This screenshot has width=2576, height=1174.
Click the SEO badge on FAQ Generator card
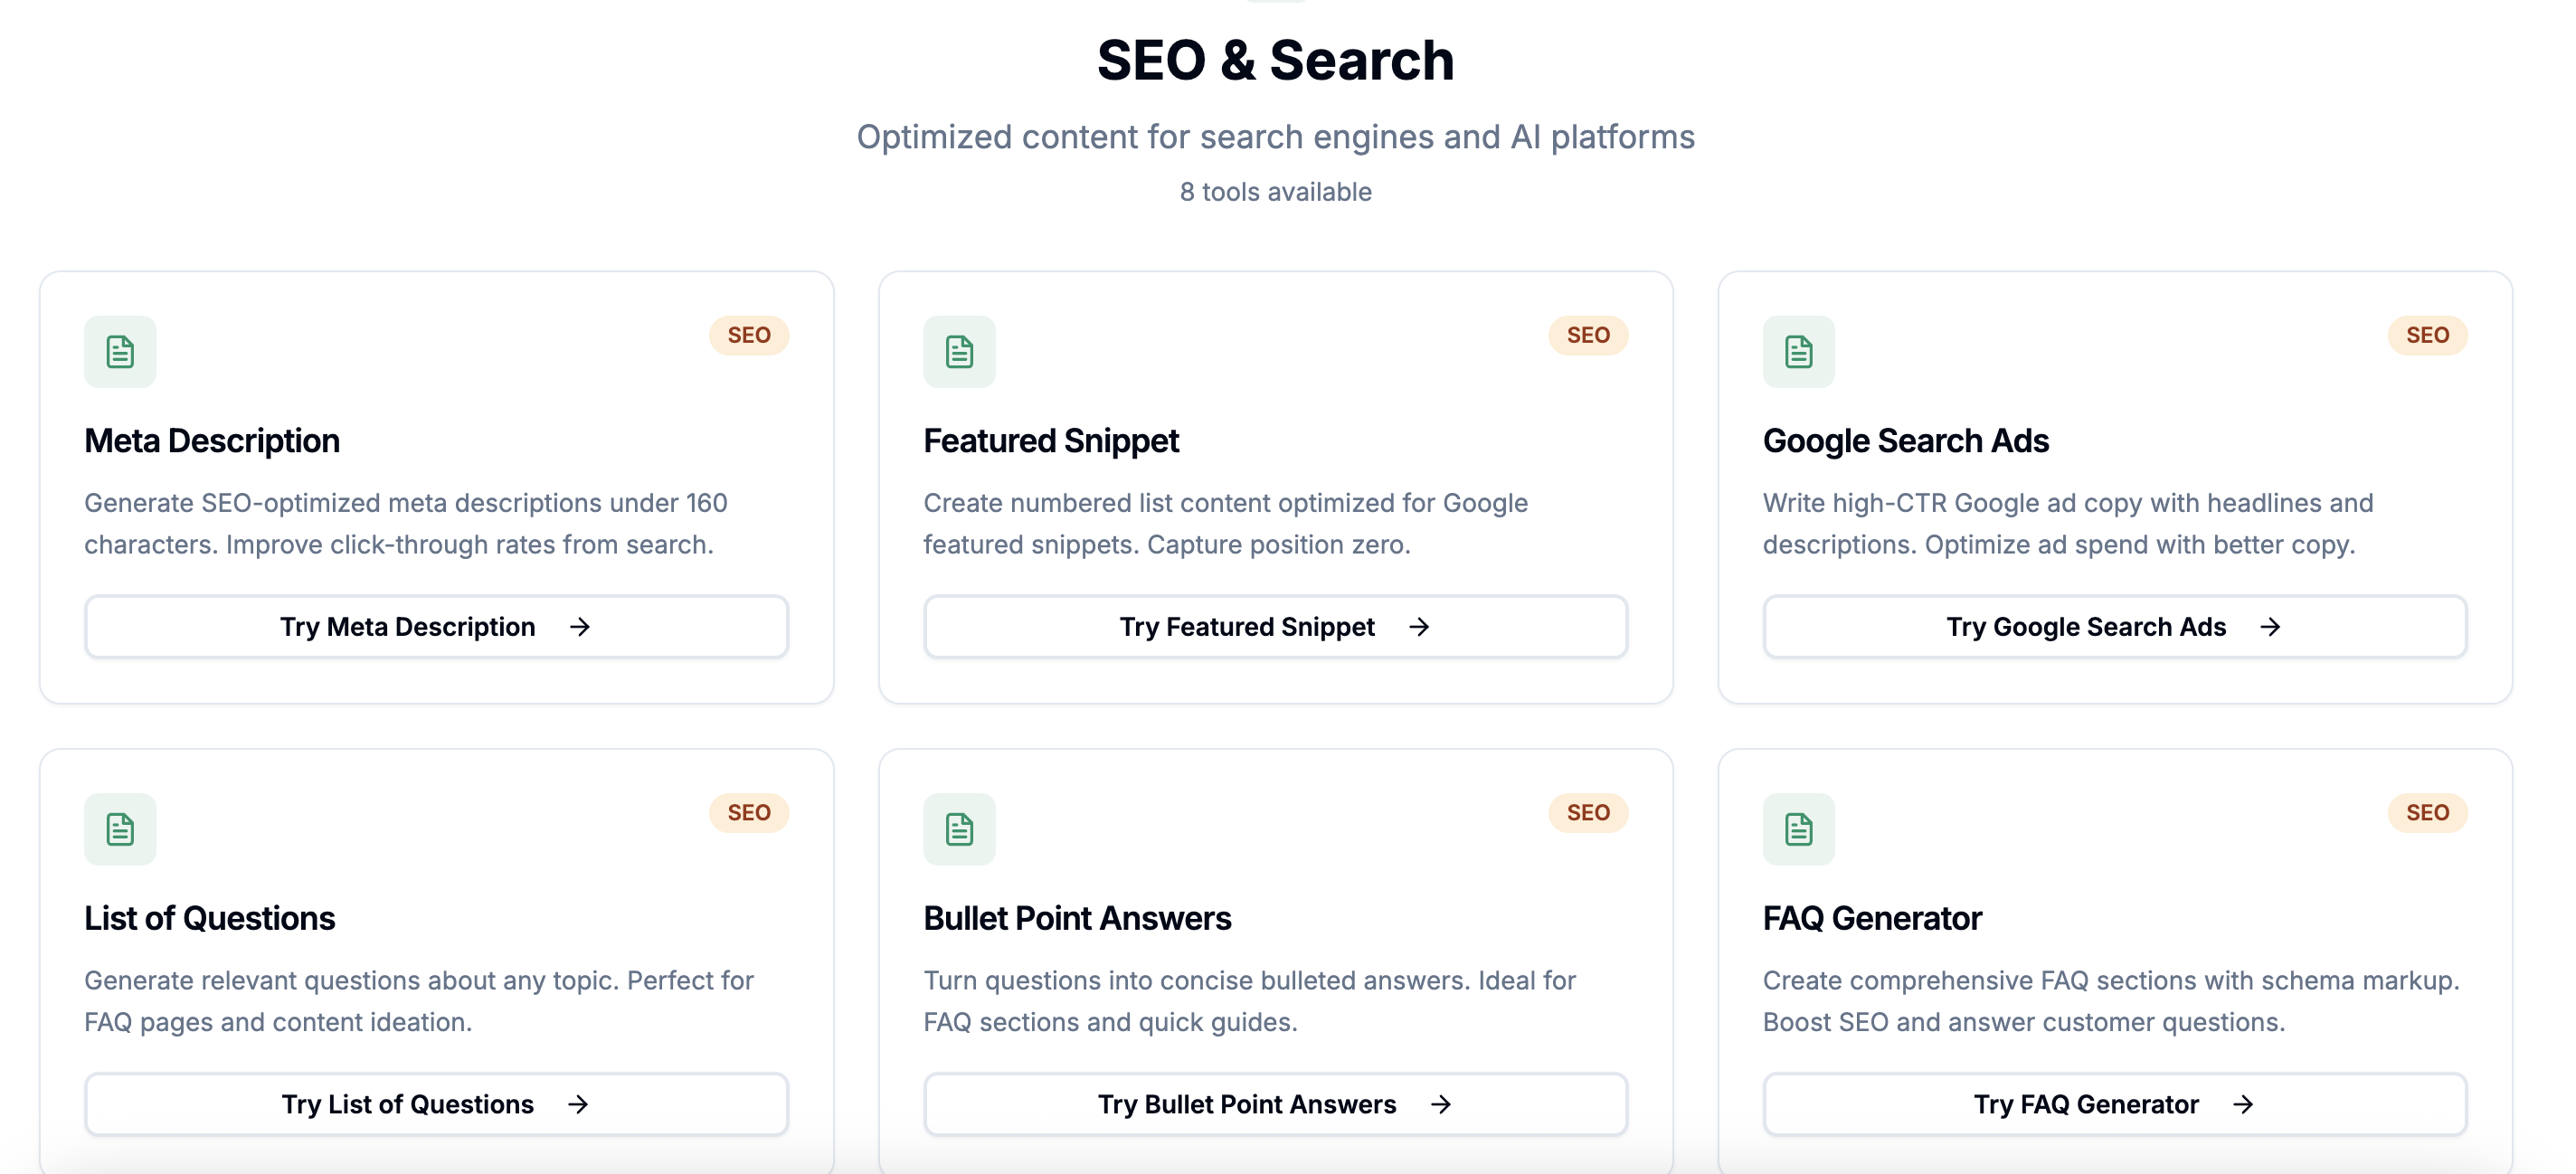pyautogui.click(x=2427, y=812)
